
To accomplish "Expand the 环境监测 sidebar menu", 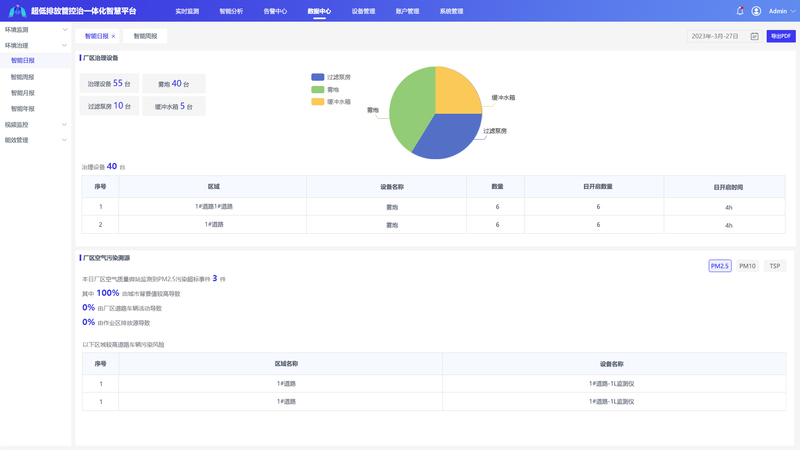I will pos(35,30).
